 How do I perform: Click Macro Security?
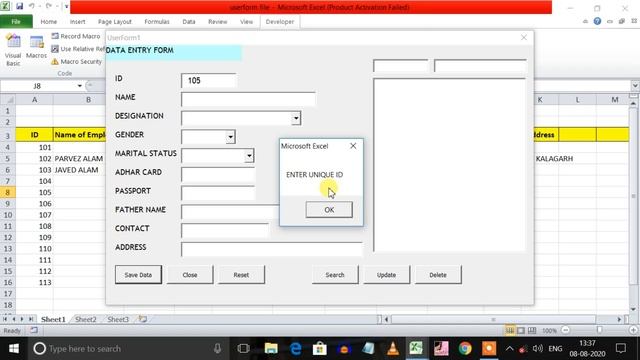(77, 62)
